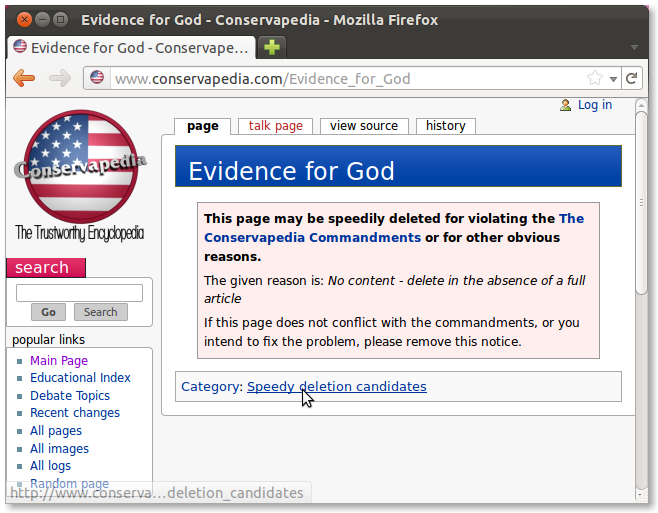Open Debate Topics link
Screen dimensions: 658x513
click(70, 395)
